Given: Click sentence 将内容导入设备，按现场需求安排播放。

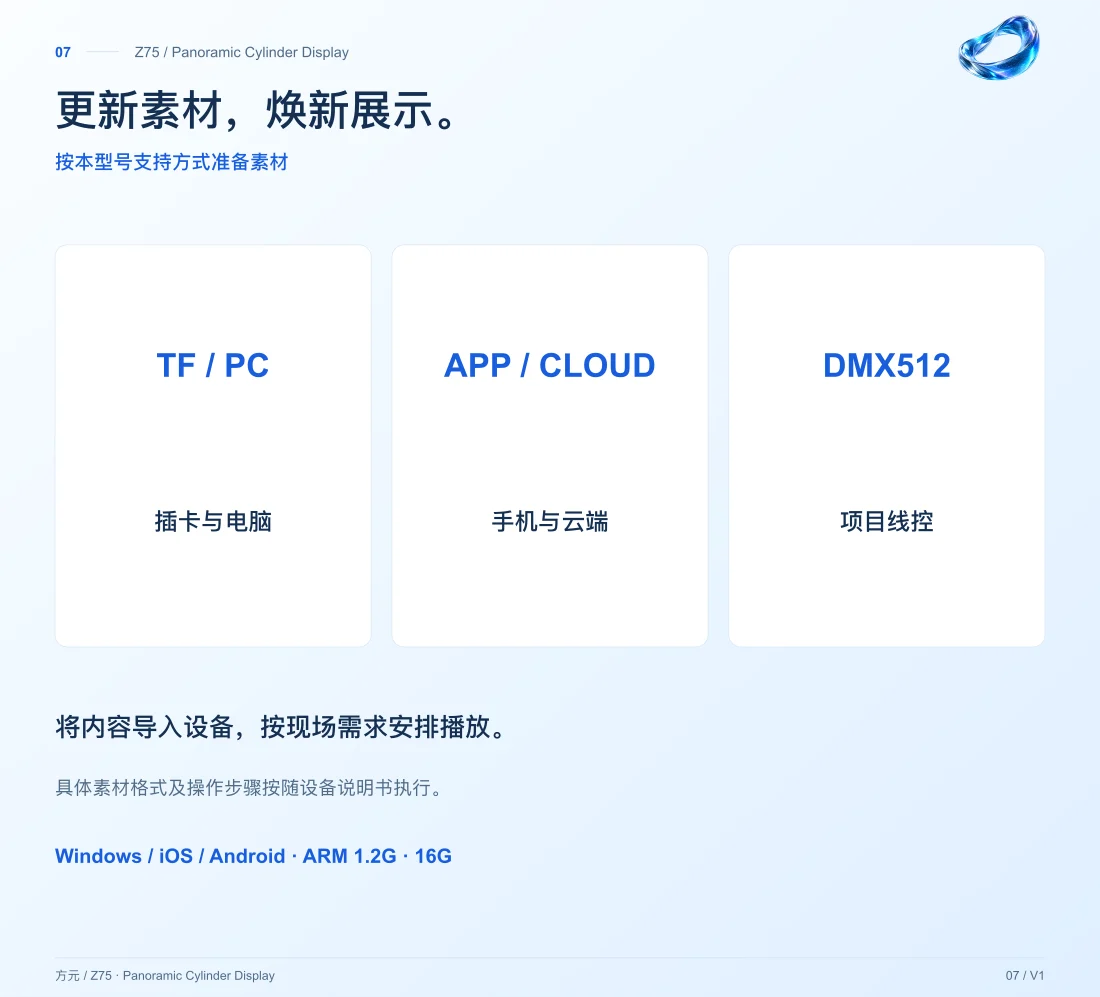Looking at the screenshot, I should [281, 727].
